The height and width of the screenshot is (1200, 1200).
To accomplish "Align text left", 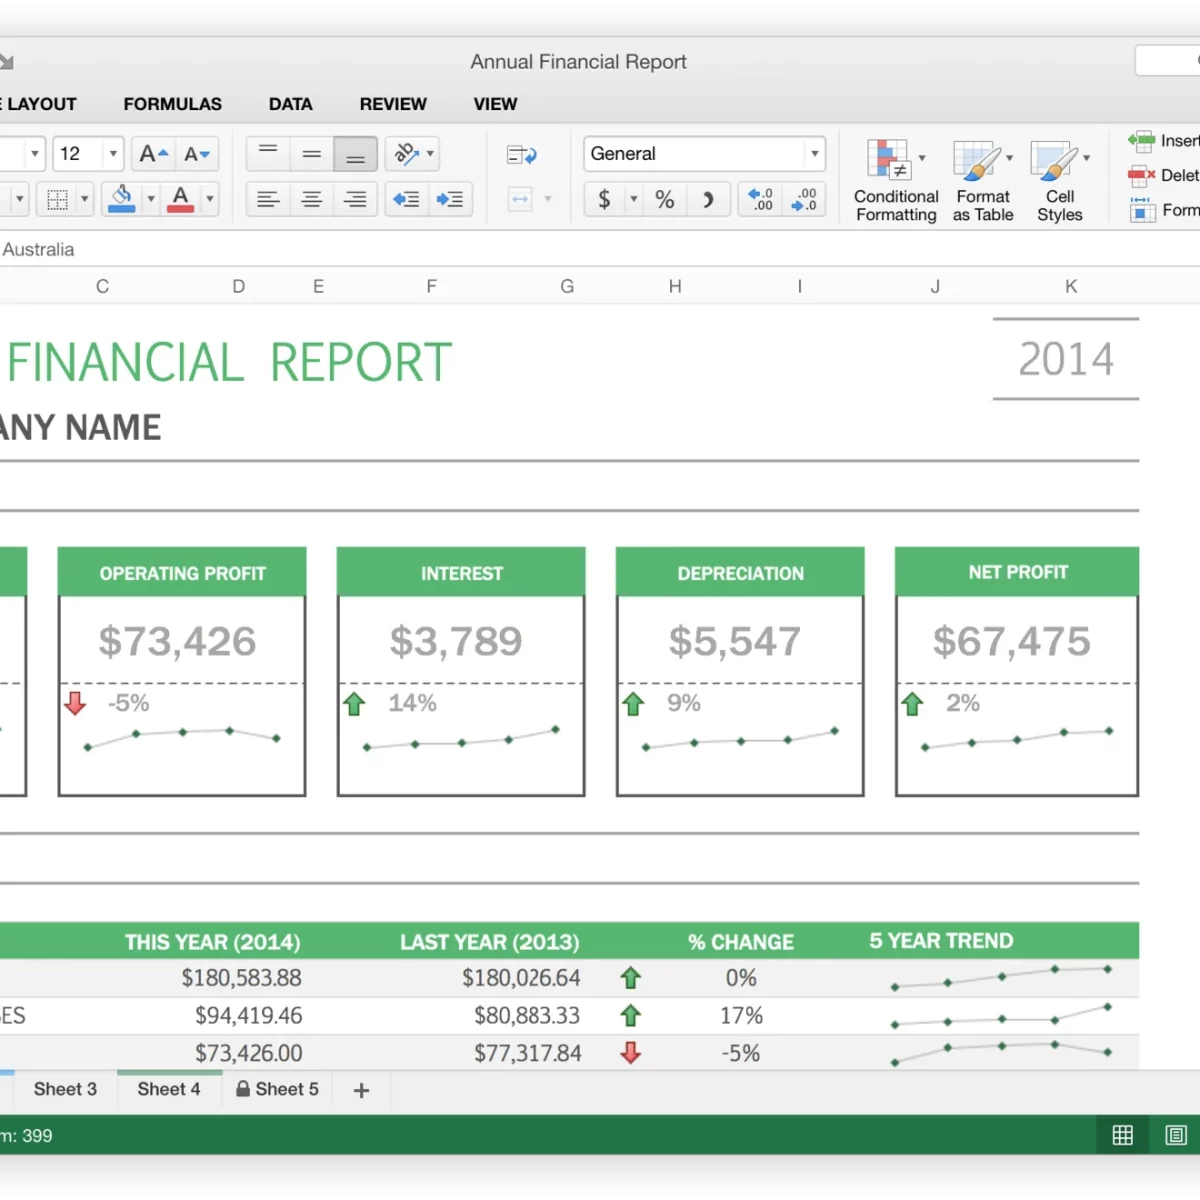I will pyautogui.click(x=268, y=199).
